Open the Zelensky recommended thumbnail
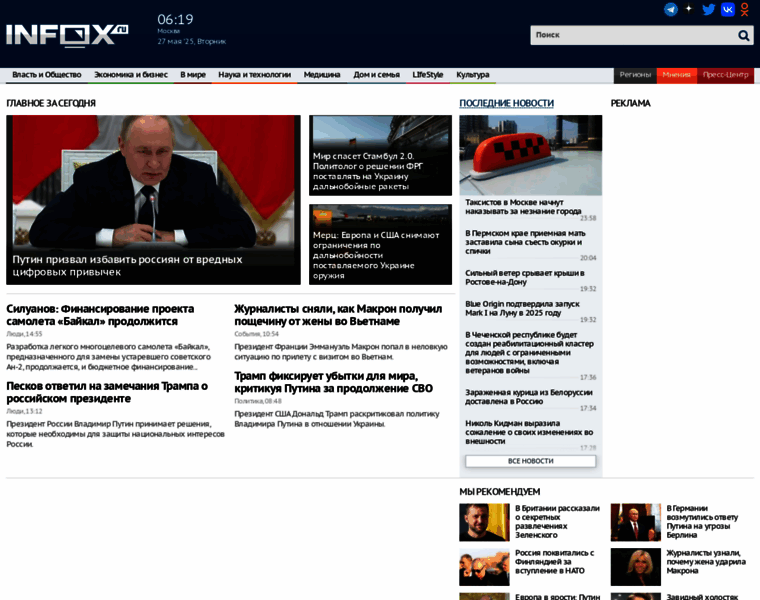The width and height of the screenshot is (760, 600). 484,522
